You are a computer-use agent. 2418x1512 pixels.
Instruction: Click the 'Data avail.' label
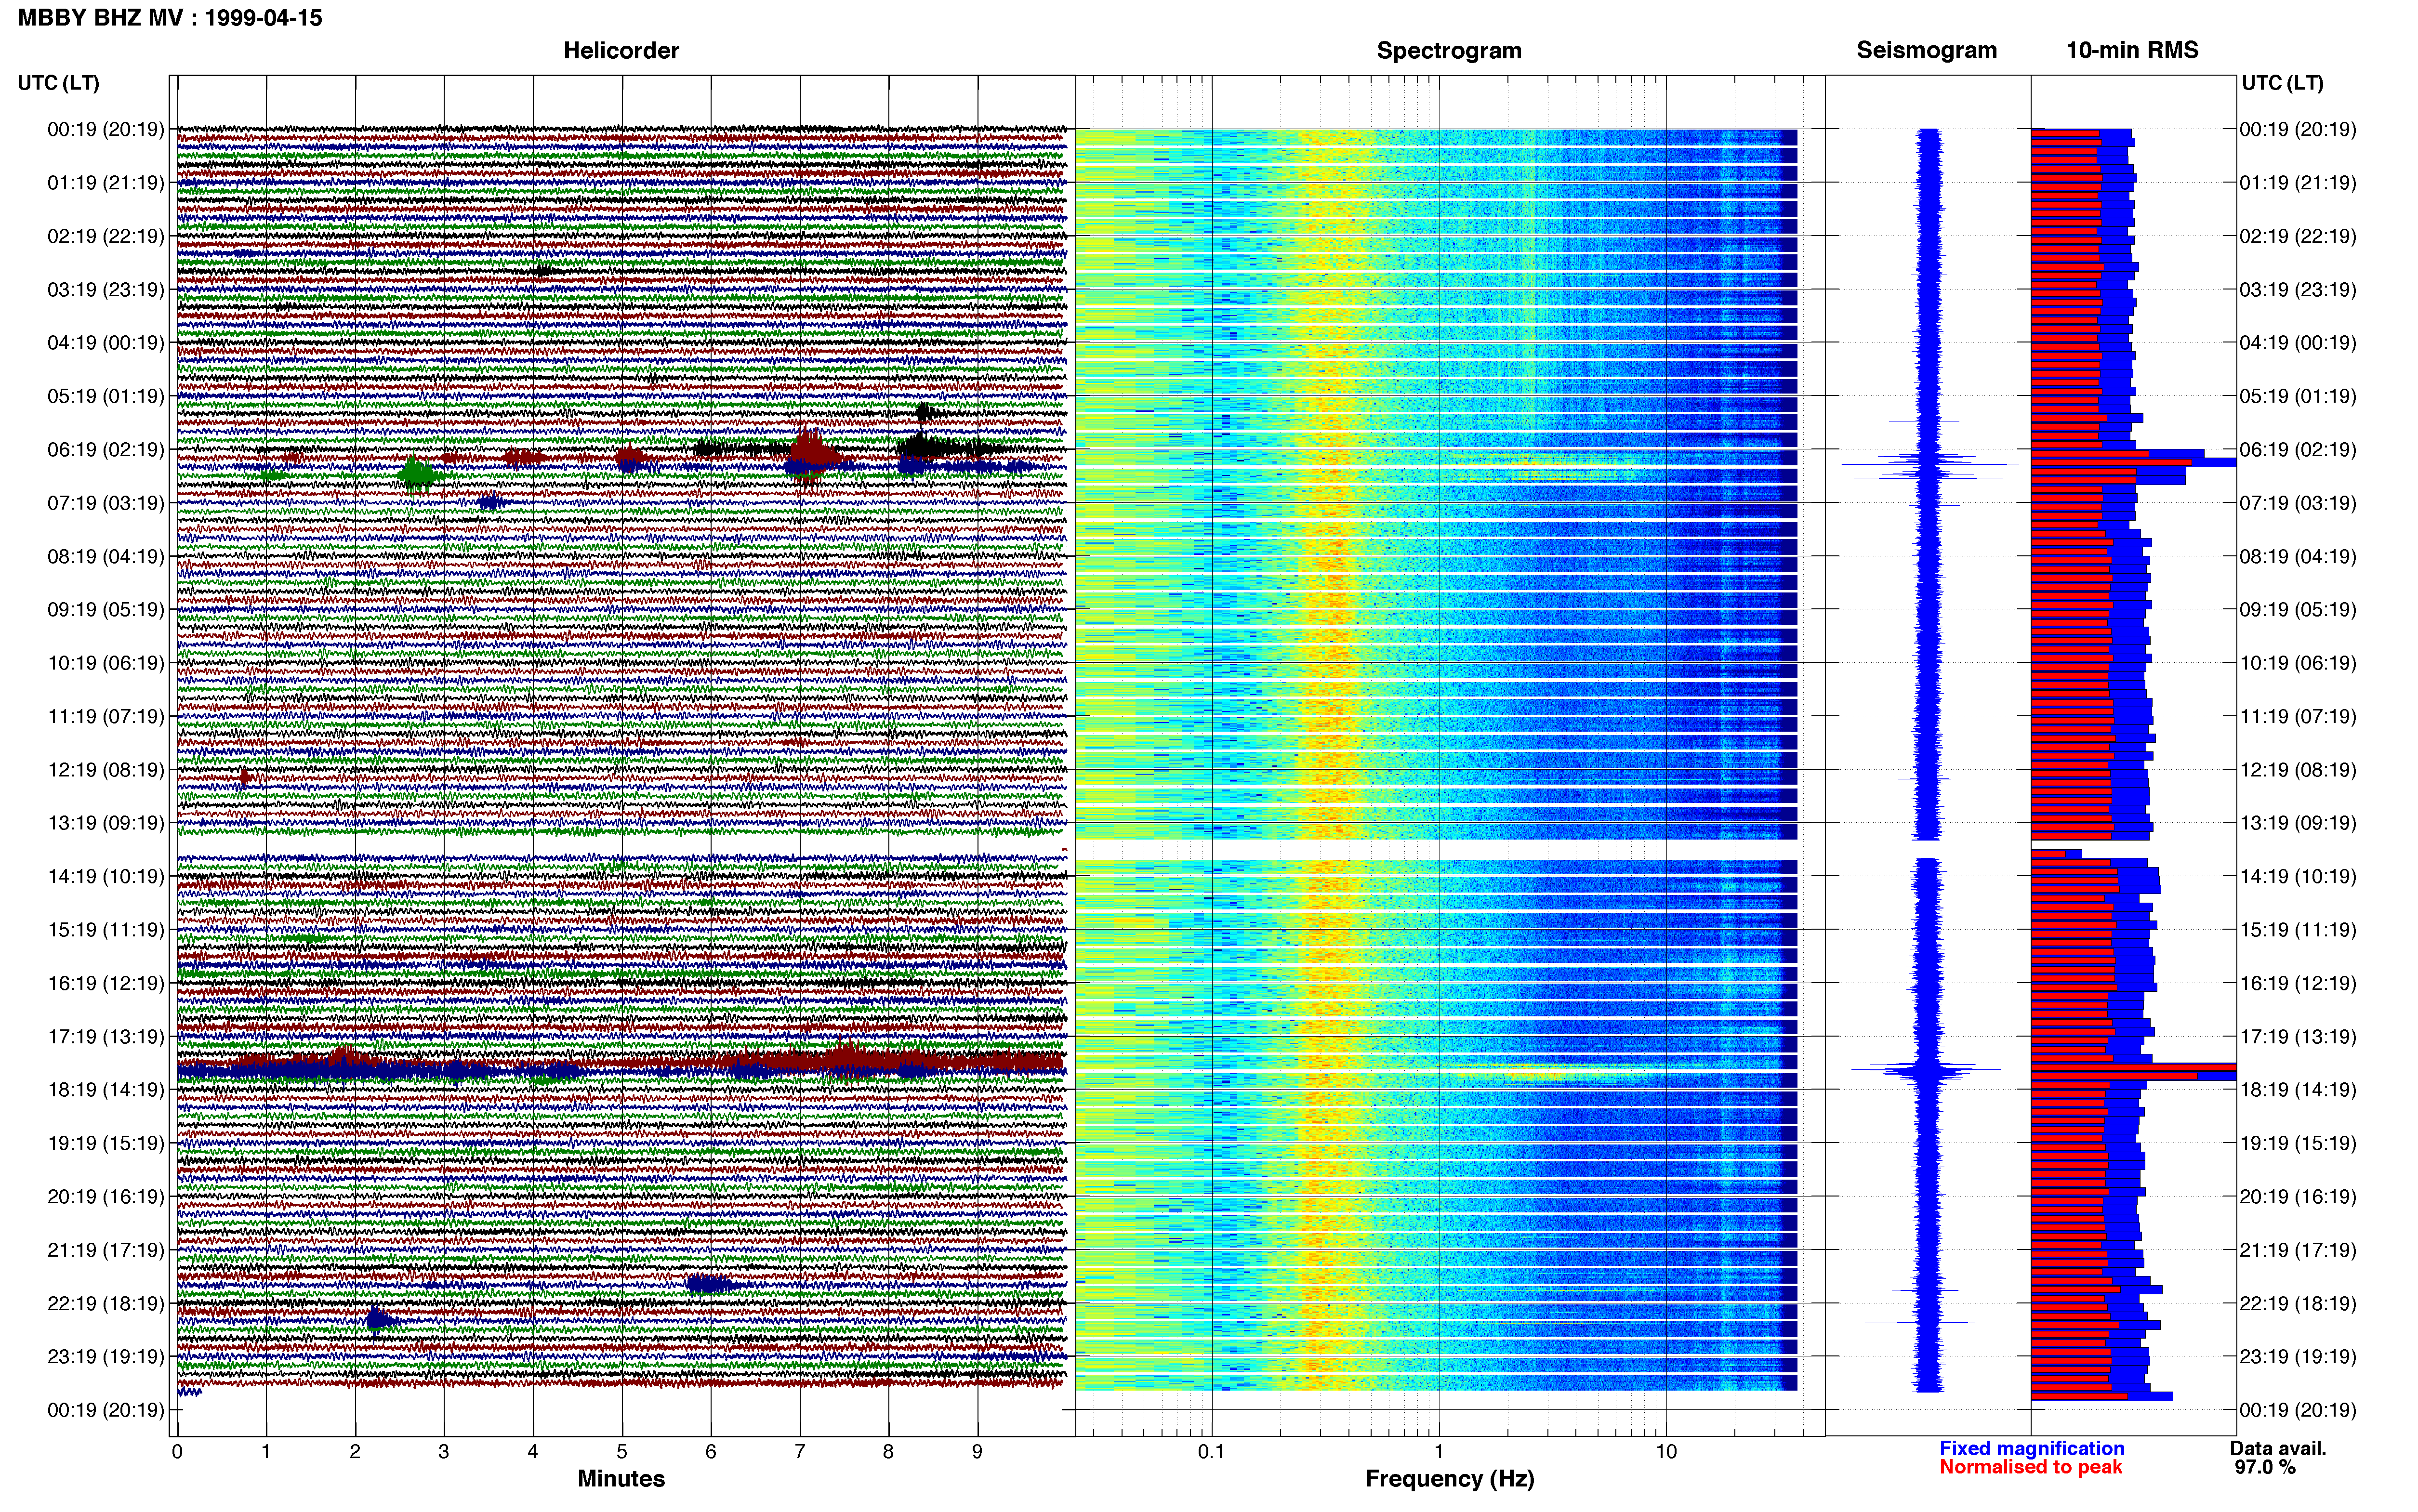2278,1449
